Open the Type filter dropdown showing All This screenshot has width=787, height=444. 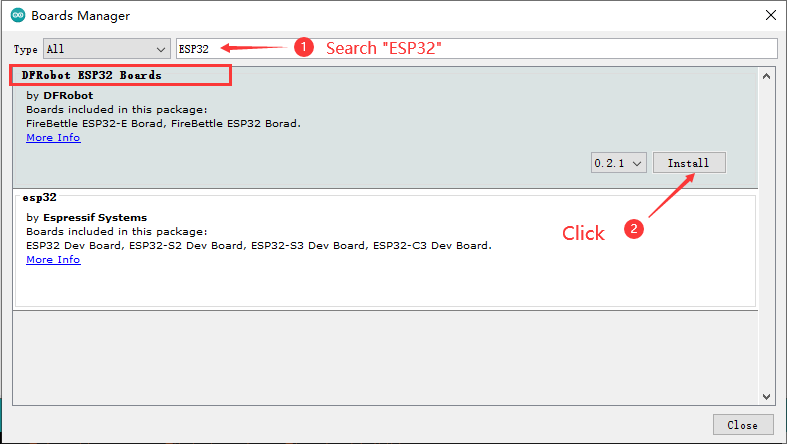point(106,49)
